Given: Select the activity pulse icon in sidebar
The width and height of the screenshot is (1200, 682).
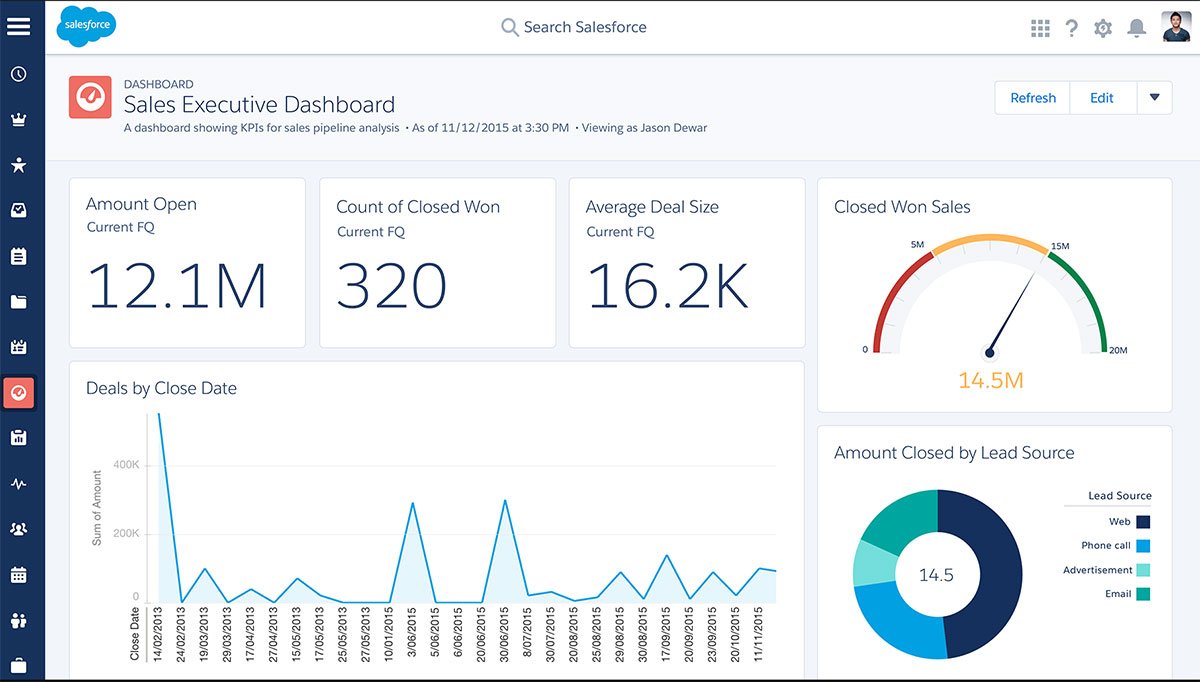Looking at the screenshot, I should click(x=20, y=483).
